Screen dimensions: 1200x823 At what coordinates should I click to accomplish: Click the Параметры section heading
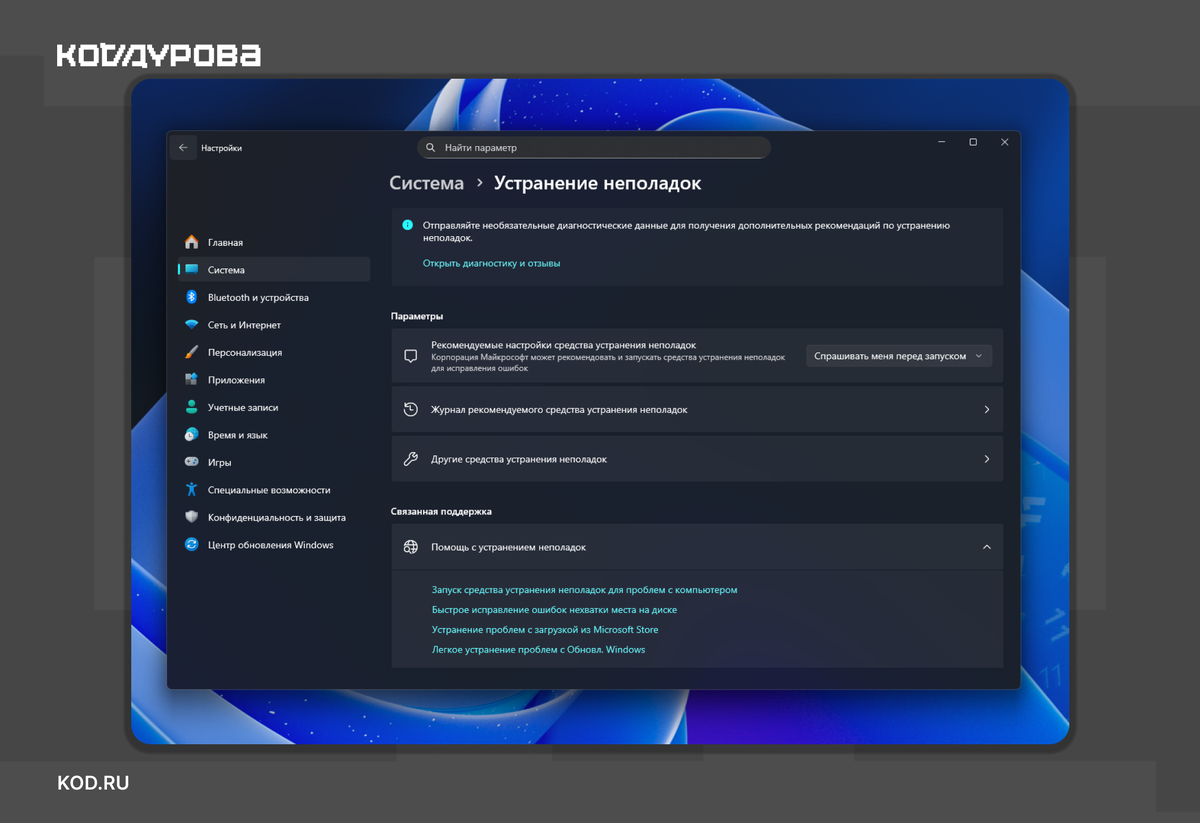click(x=417, y=316)
